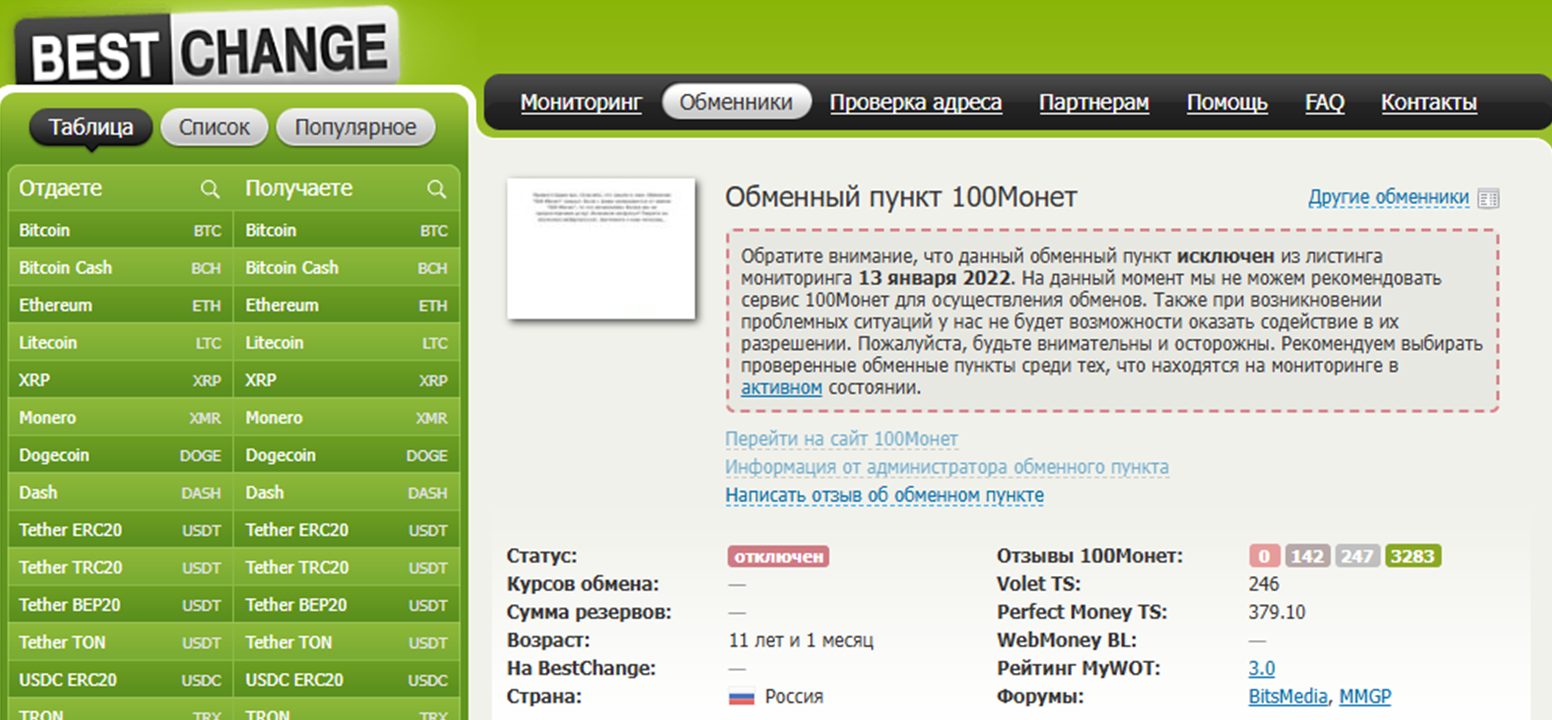Click Перейти на сайт 100Монет link
The height and width of the screenshot is (720, 1552).
point(841,439)
